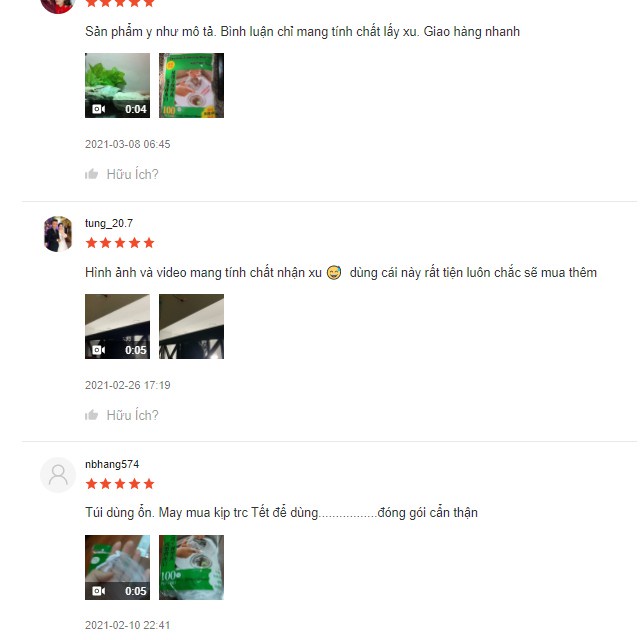Click thumbs-up icon under 2021-03-08 review
The width and height of the screenshot is (640, 640).
(x=91, y=174)
